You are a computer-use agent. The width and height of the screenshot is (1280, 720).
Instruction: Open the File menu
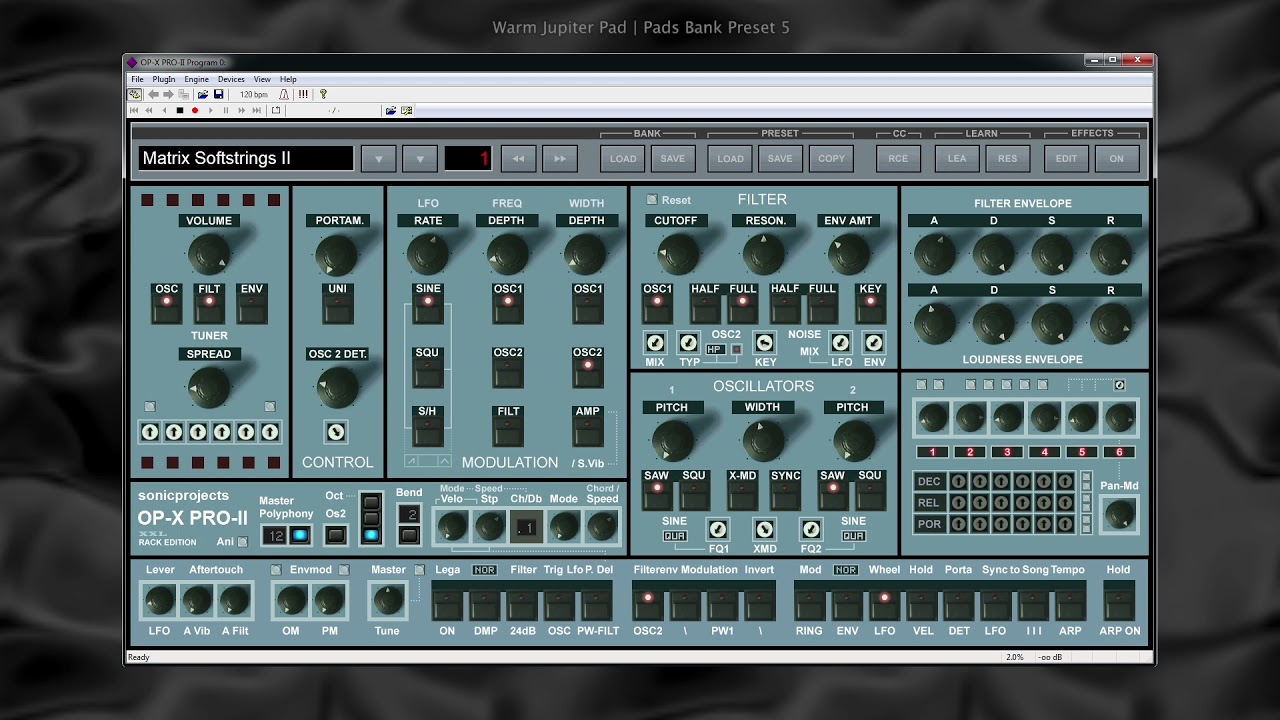[x=137, y=79]
